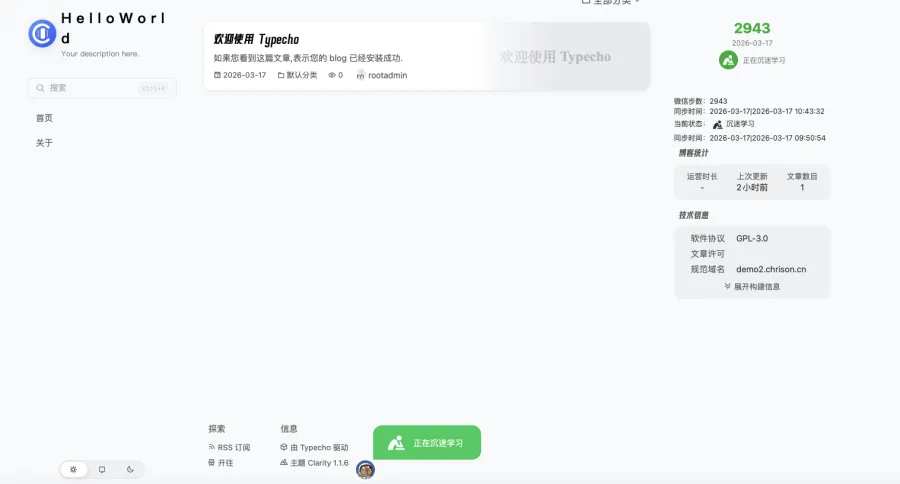The width and height of the screenshot is (900, 484).
Task: Click the 信息 footer heading
Action: (289, 429)
